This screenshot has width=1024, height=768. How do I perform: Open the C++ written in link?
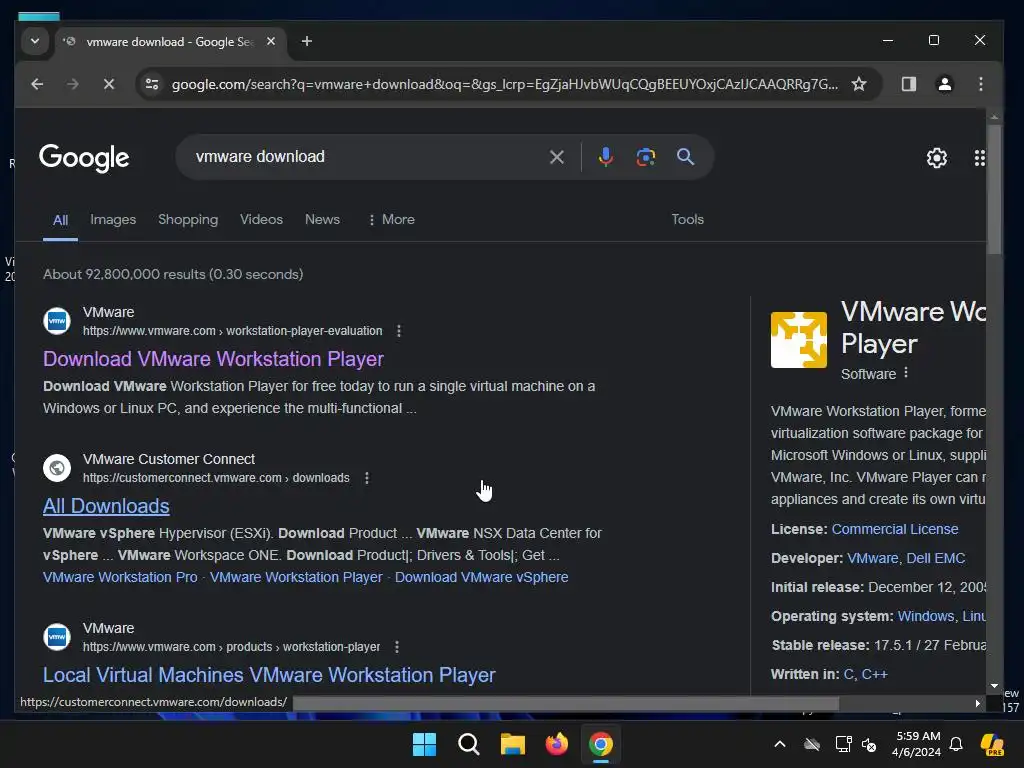(x=874, y=674)
